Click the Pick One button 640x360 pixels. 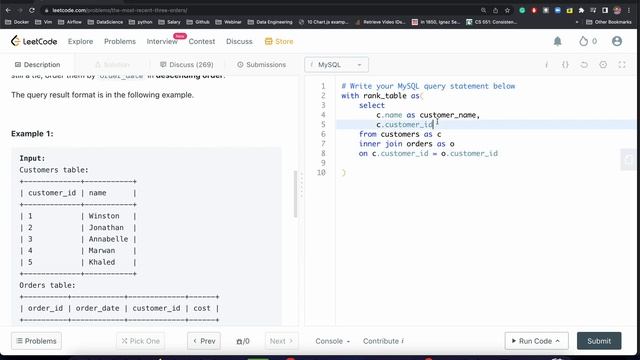coord(140,341)
